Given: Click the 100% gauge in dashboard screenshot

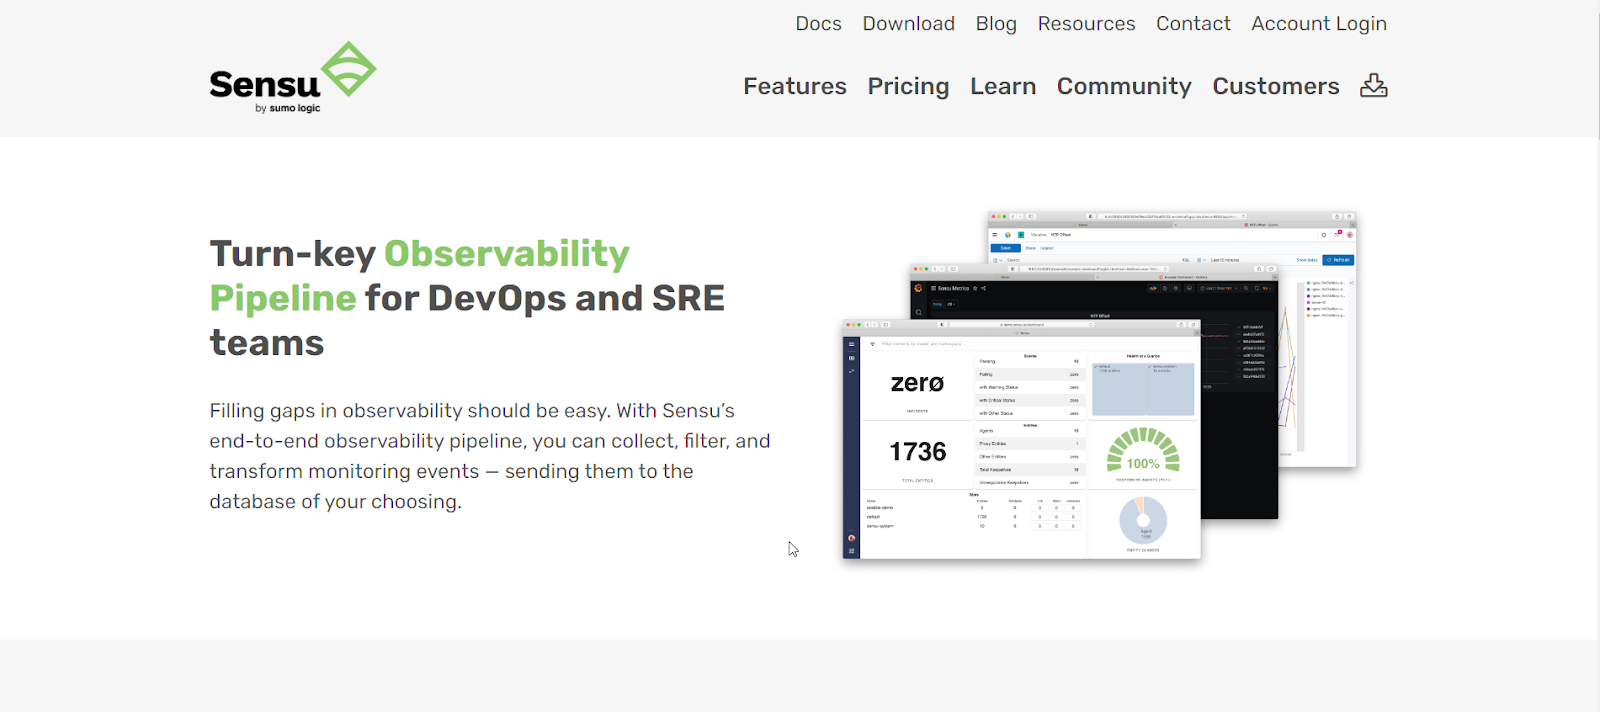Looking at the screenshot, I should click(x=1143, y=451).
